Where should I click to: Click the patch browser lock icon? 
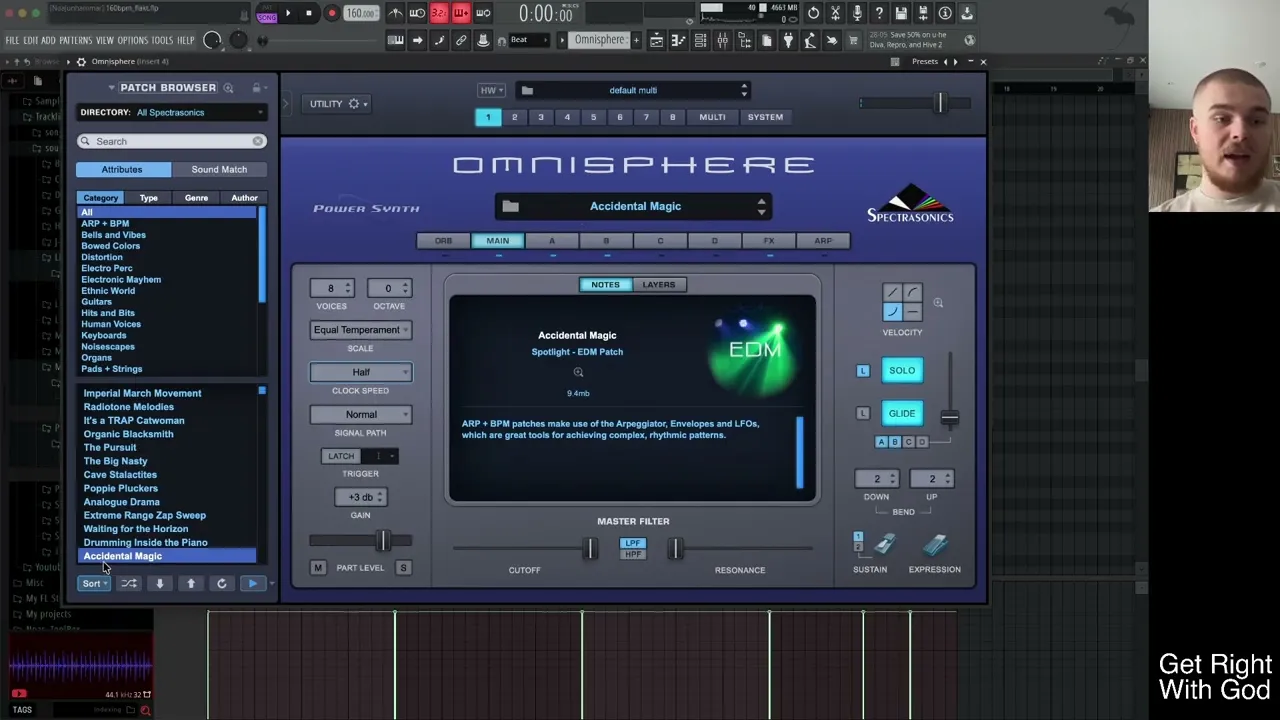(x=257, y=88)
